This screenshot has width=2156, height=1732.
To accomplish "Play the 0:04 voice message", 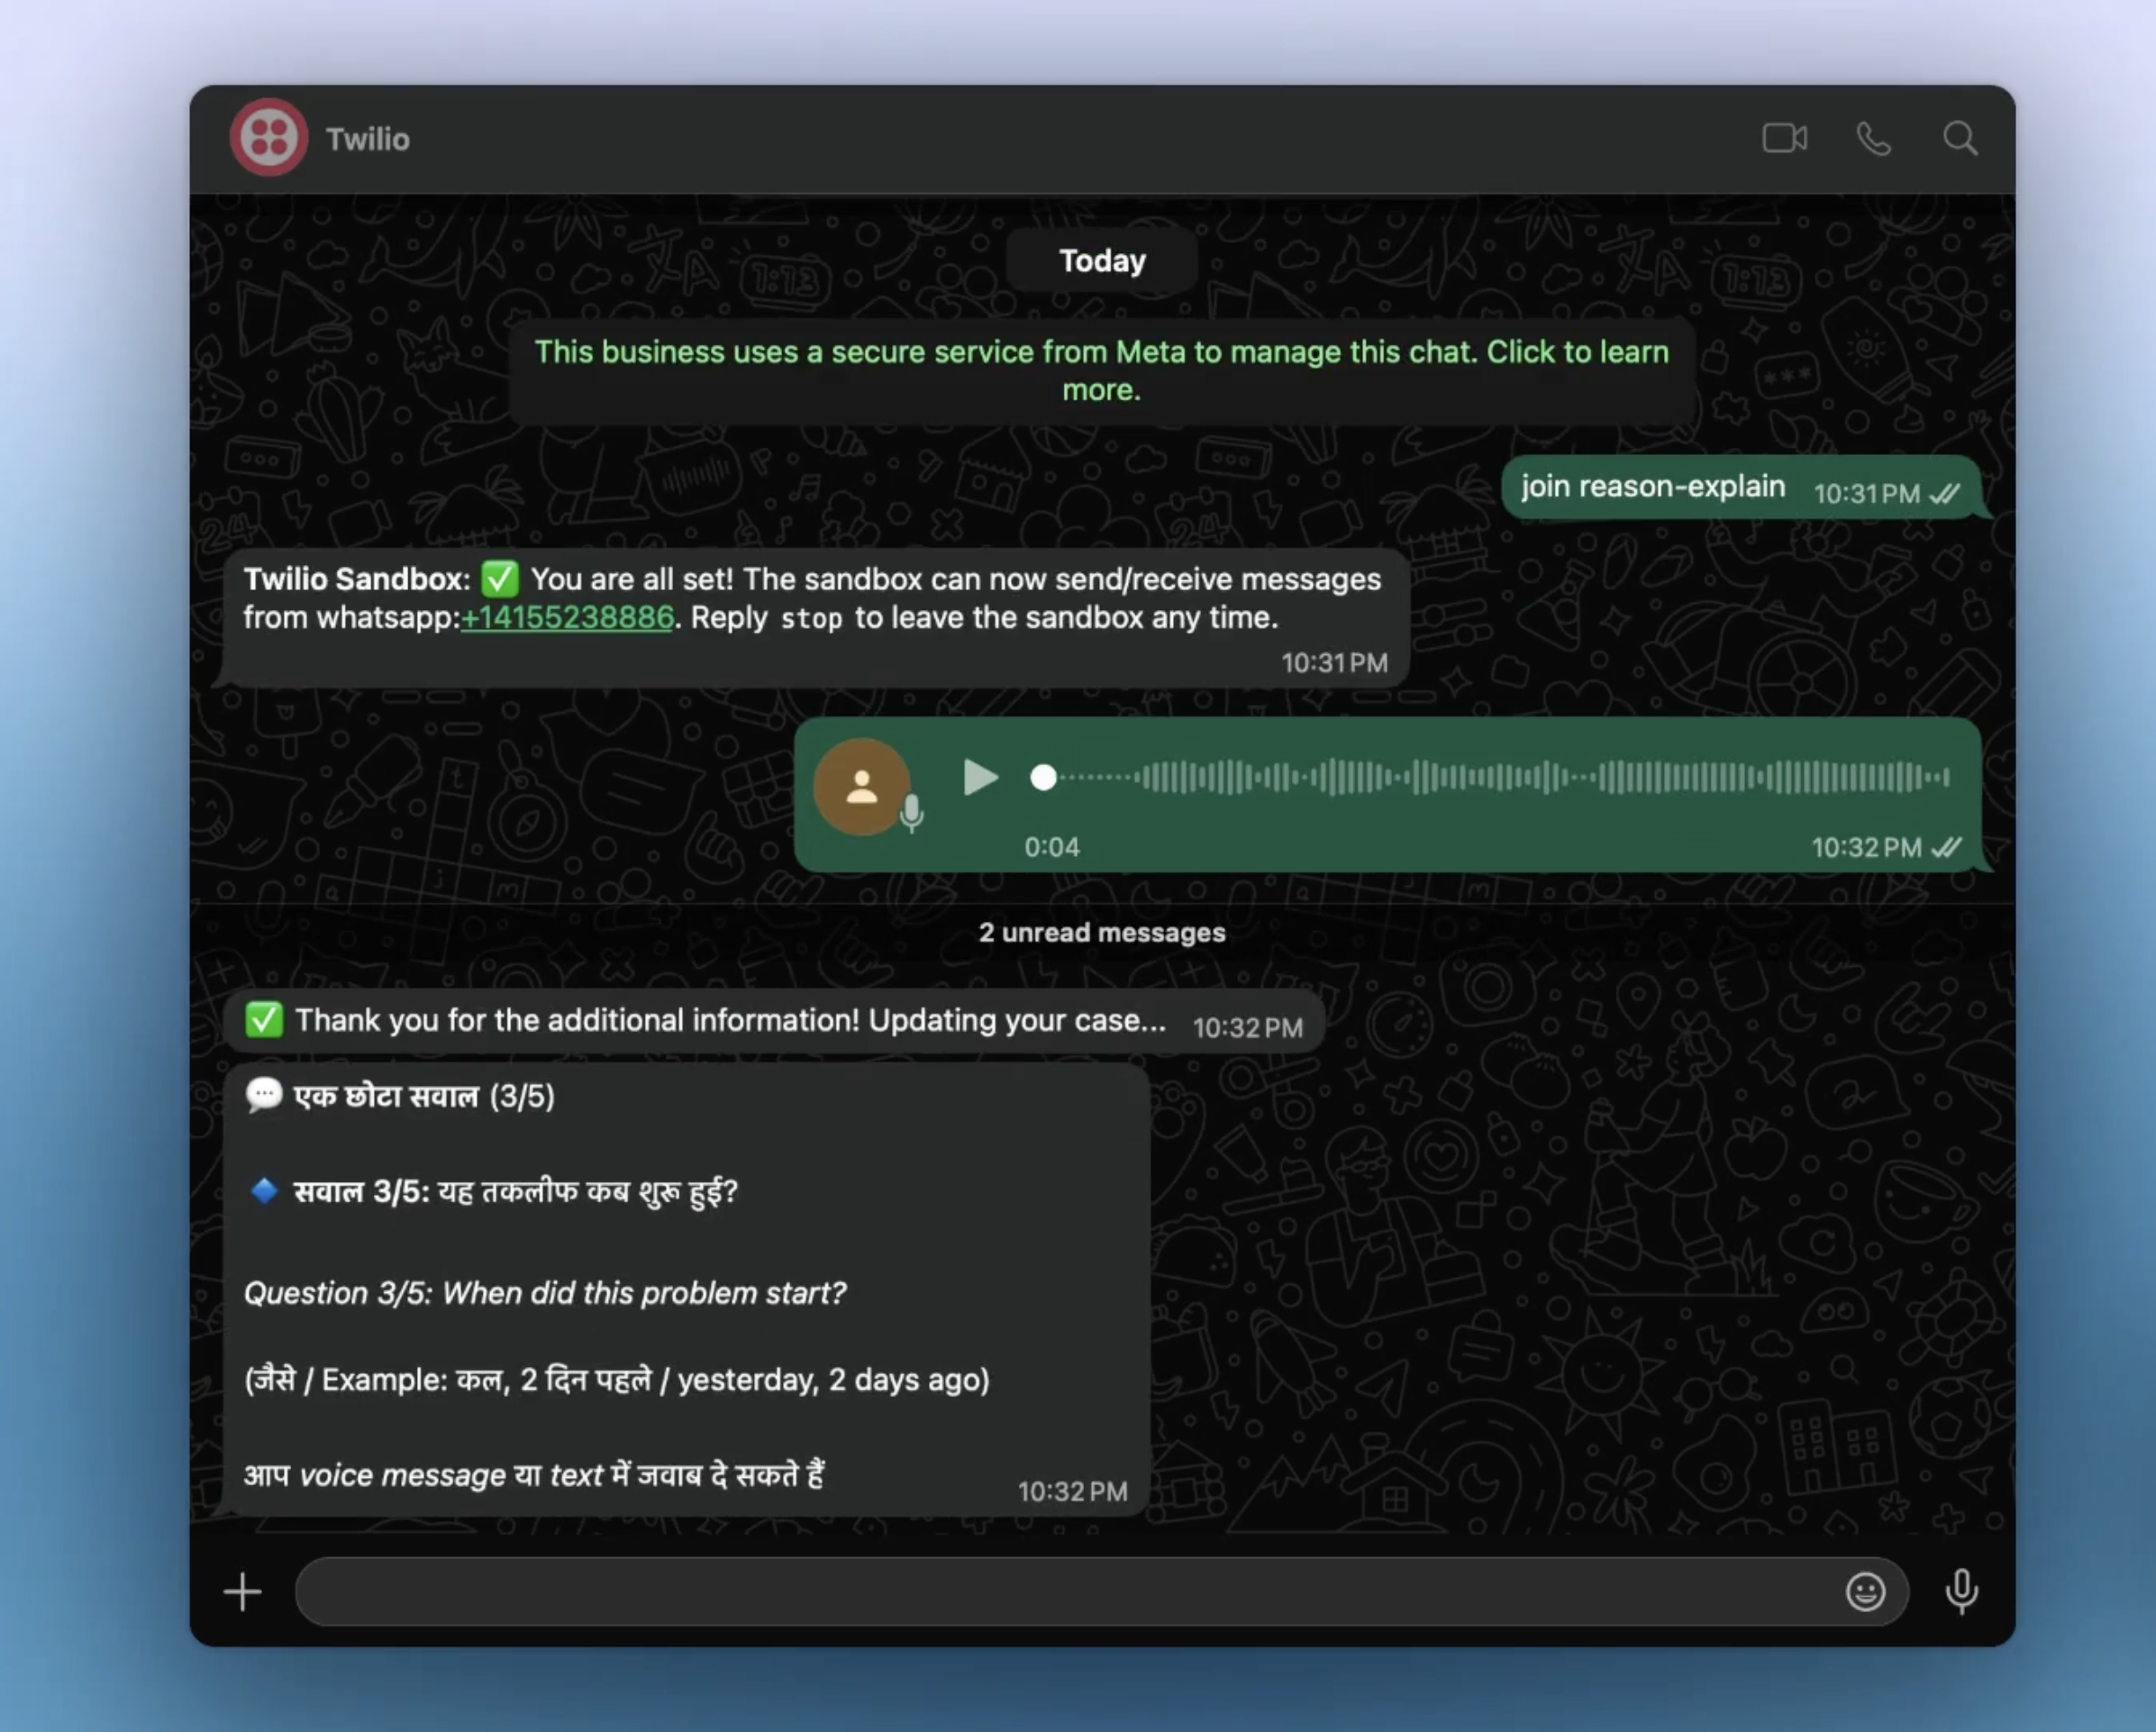I will (x=979, y=777).
